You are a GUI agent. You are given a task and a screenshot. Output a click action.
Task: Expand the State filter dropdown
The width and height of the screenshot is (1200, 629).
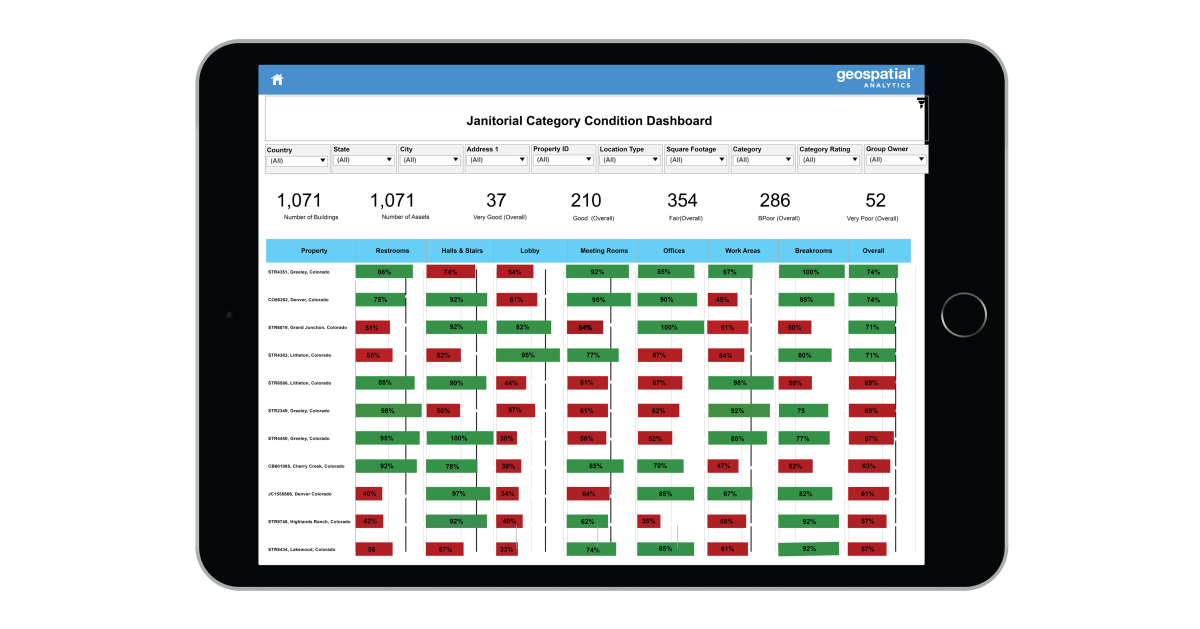(363, 160)
